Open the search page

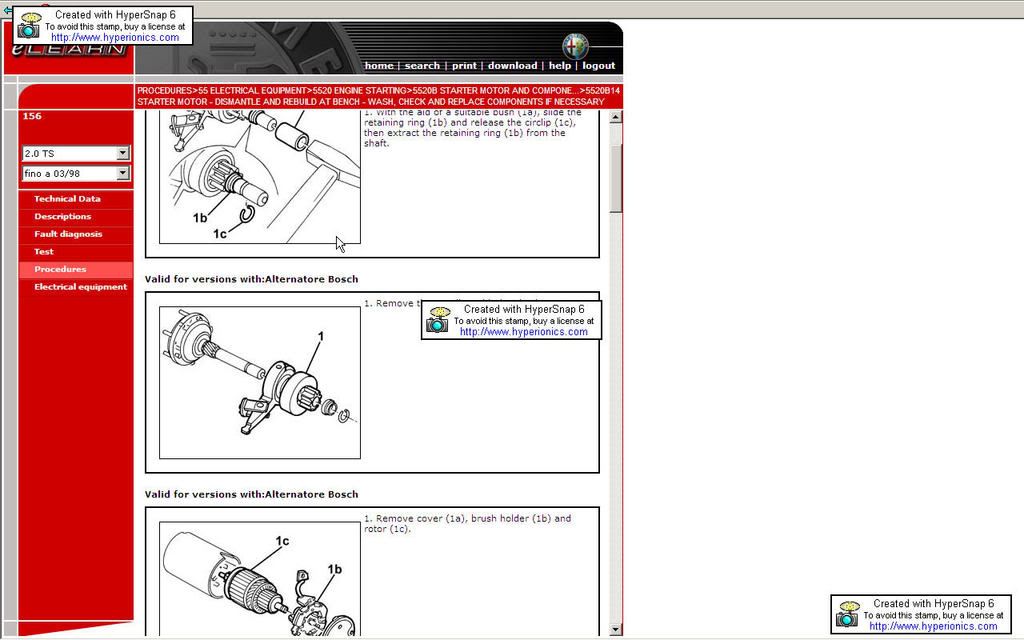coord(422,65)
